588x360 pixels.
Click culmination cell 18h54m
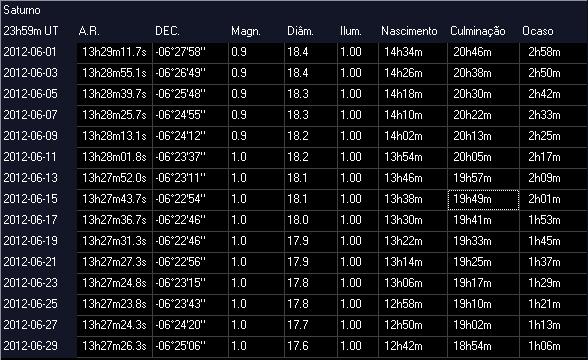tap(483, 346)
